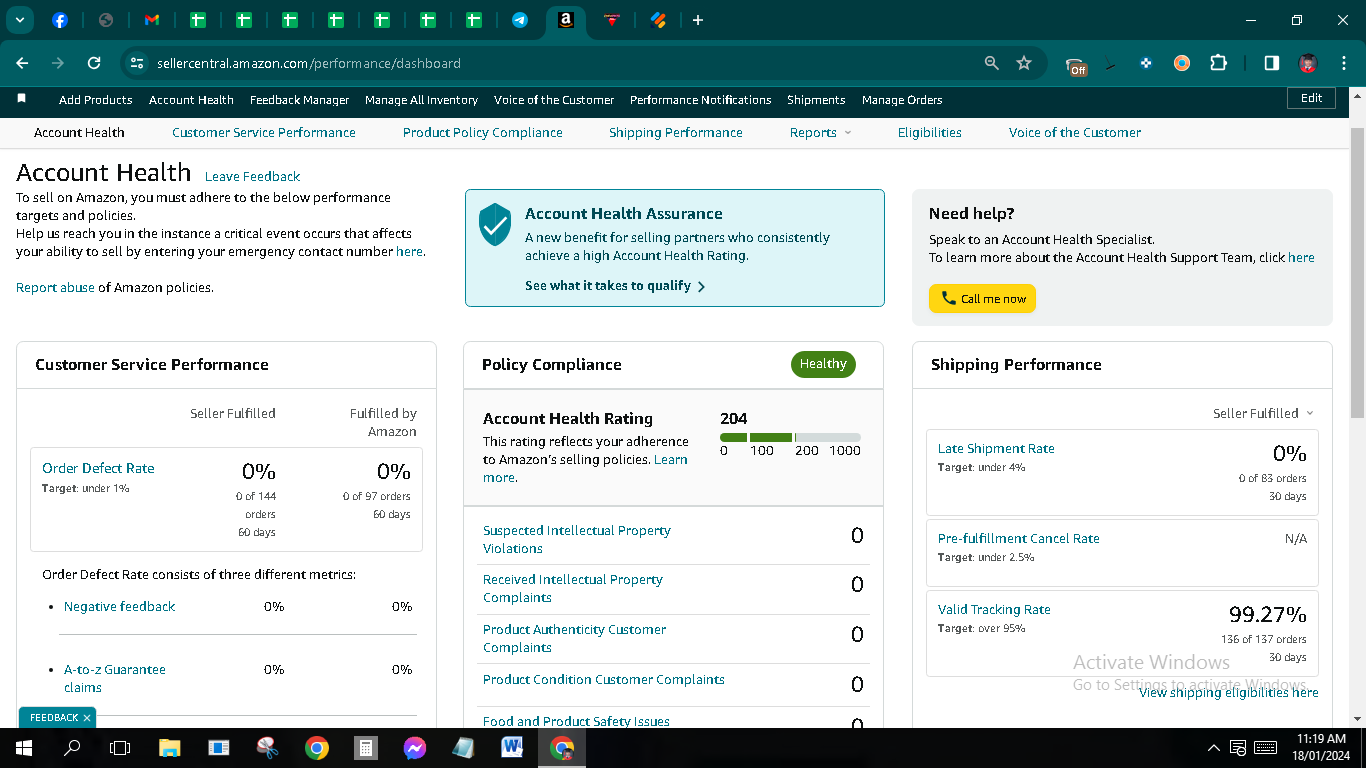Reload the Seller Central page
Screen dimensions: 1366x768
coord(94,63)
